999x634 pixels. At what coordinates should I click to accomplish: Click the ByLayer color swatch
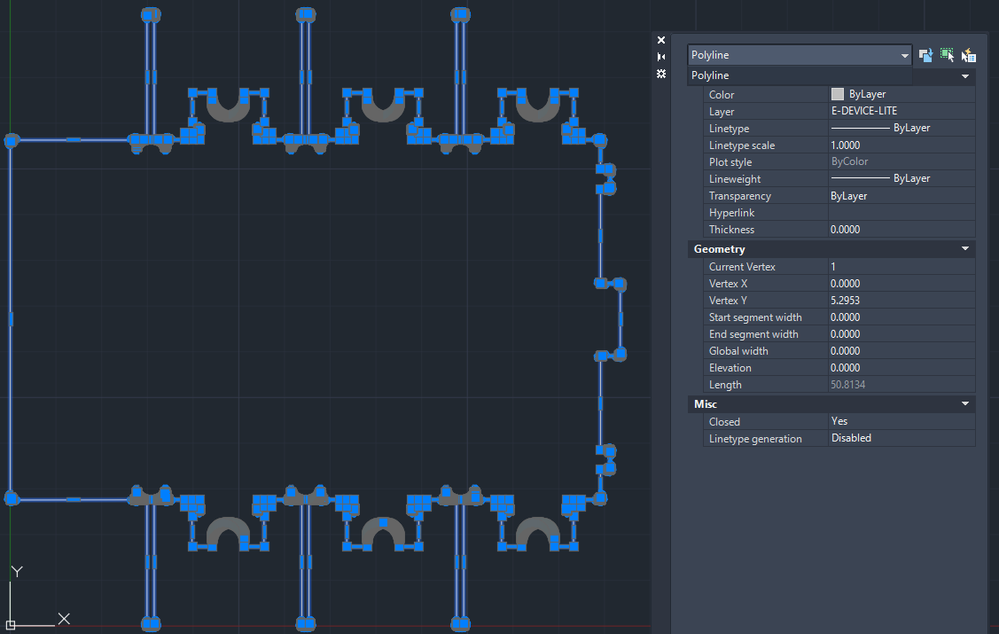837,94
